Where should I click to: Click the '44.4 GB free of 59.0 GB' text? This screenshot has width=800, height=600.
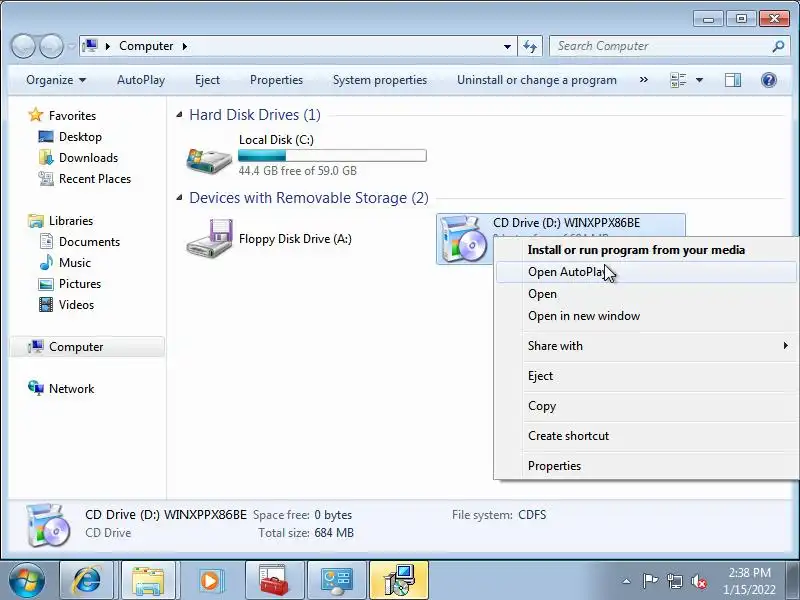point(297,171)
